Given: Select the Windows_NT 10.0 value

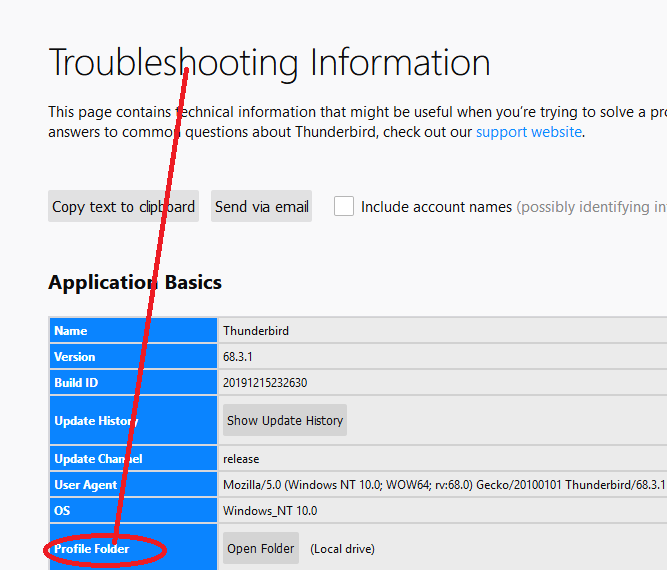Looking at the screenshot, I should point(270,510).
